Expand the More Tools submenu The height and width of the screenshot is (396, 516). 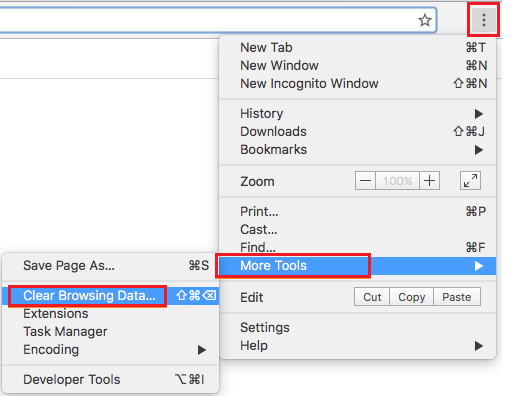[x=357, y=266]
